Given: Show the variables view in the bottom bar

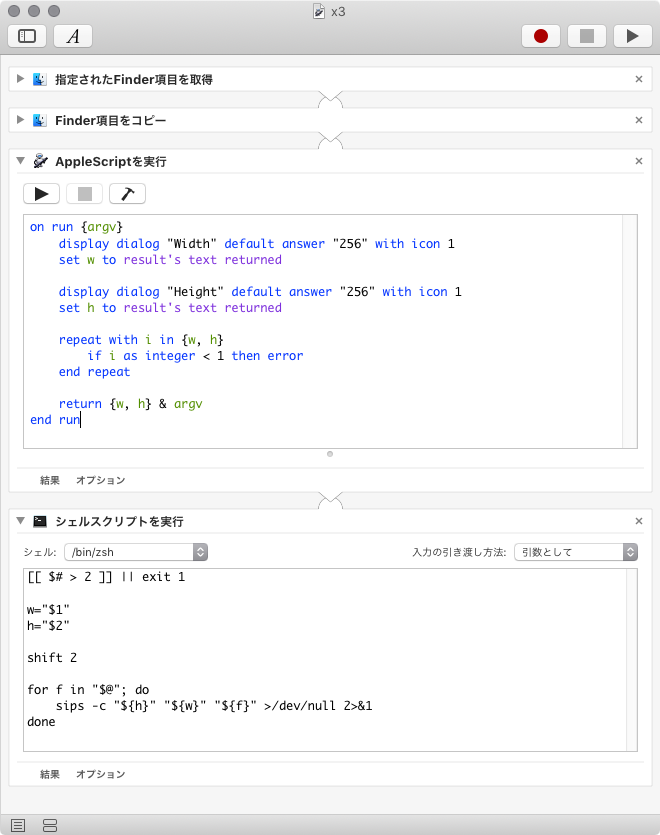Looking at the screenshot, I should point(50,825).
